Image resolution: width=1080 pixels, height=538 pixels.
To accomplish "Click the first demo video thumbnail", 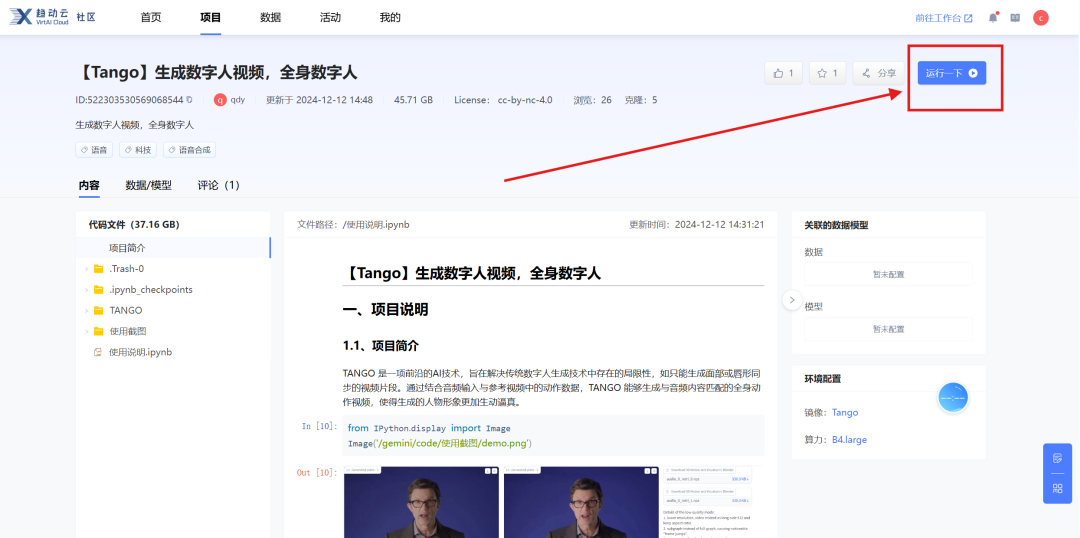I will coord(421,502).
